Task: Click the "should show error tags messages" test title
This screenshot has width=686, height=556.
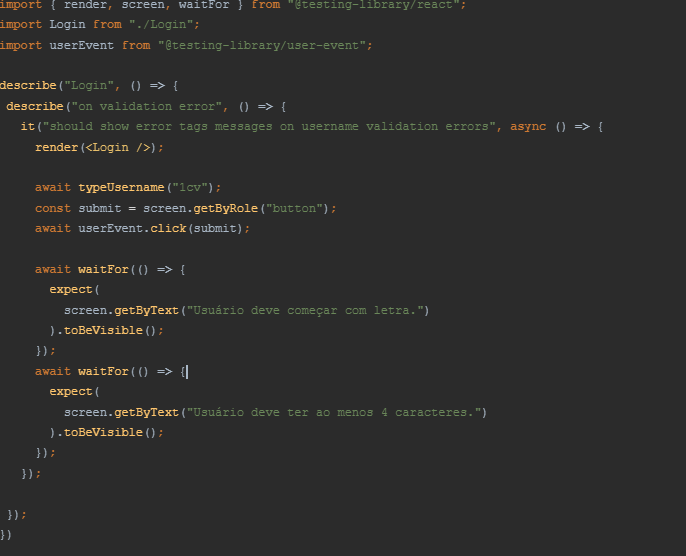Action: coord(269,127)
